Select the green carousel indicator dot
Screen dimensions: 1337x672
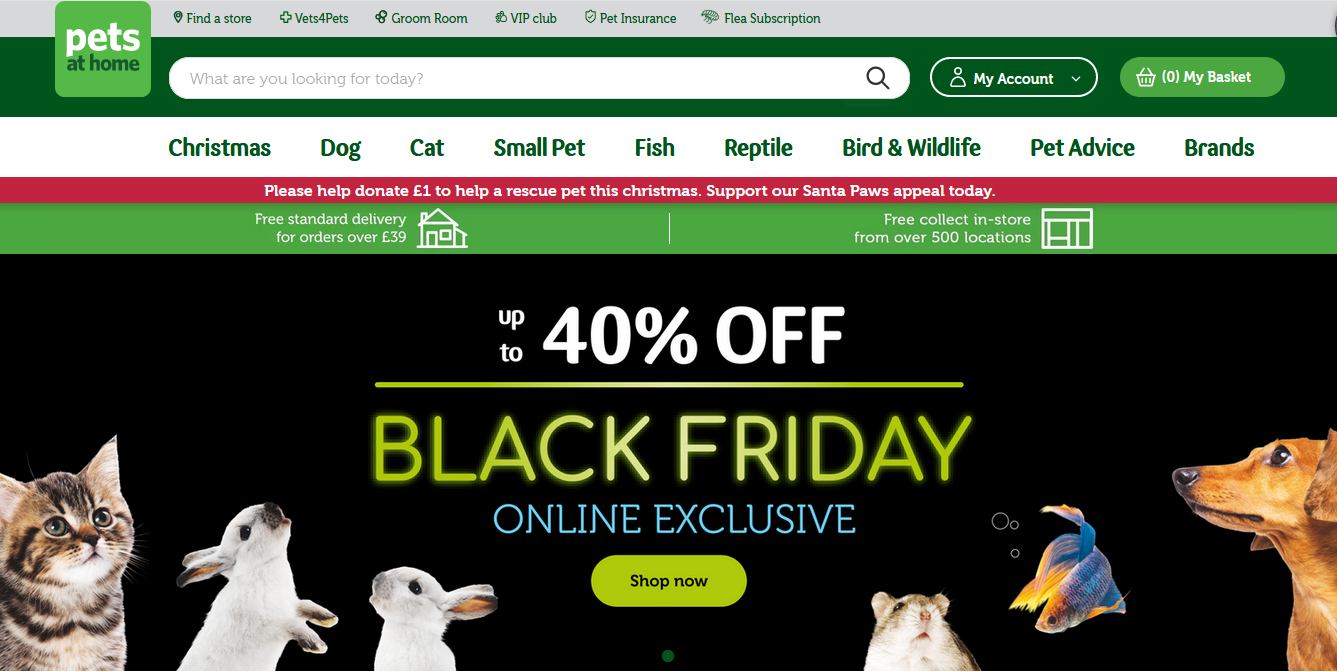coord(668,656)
